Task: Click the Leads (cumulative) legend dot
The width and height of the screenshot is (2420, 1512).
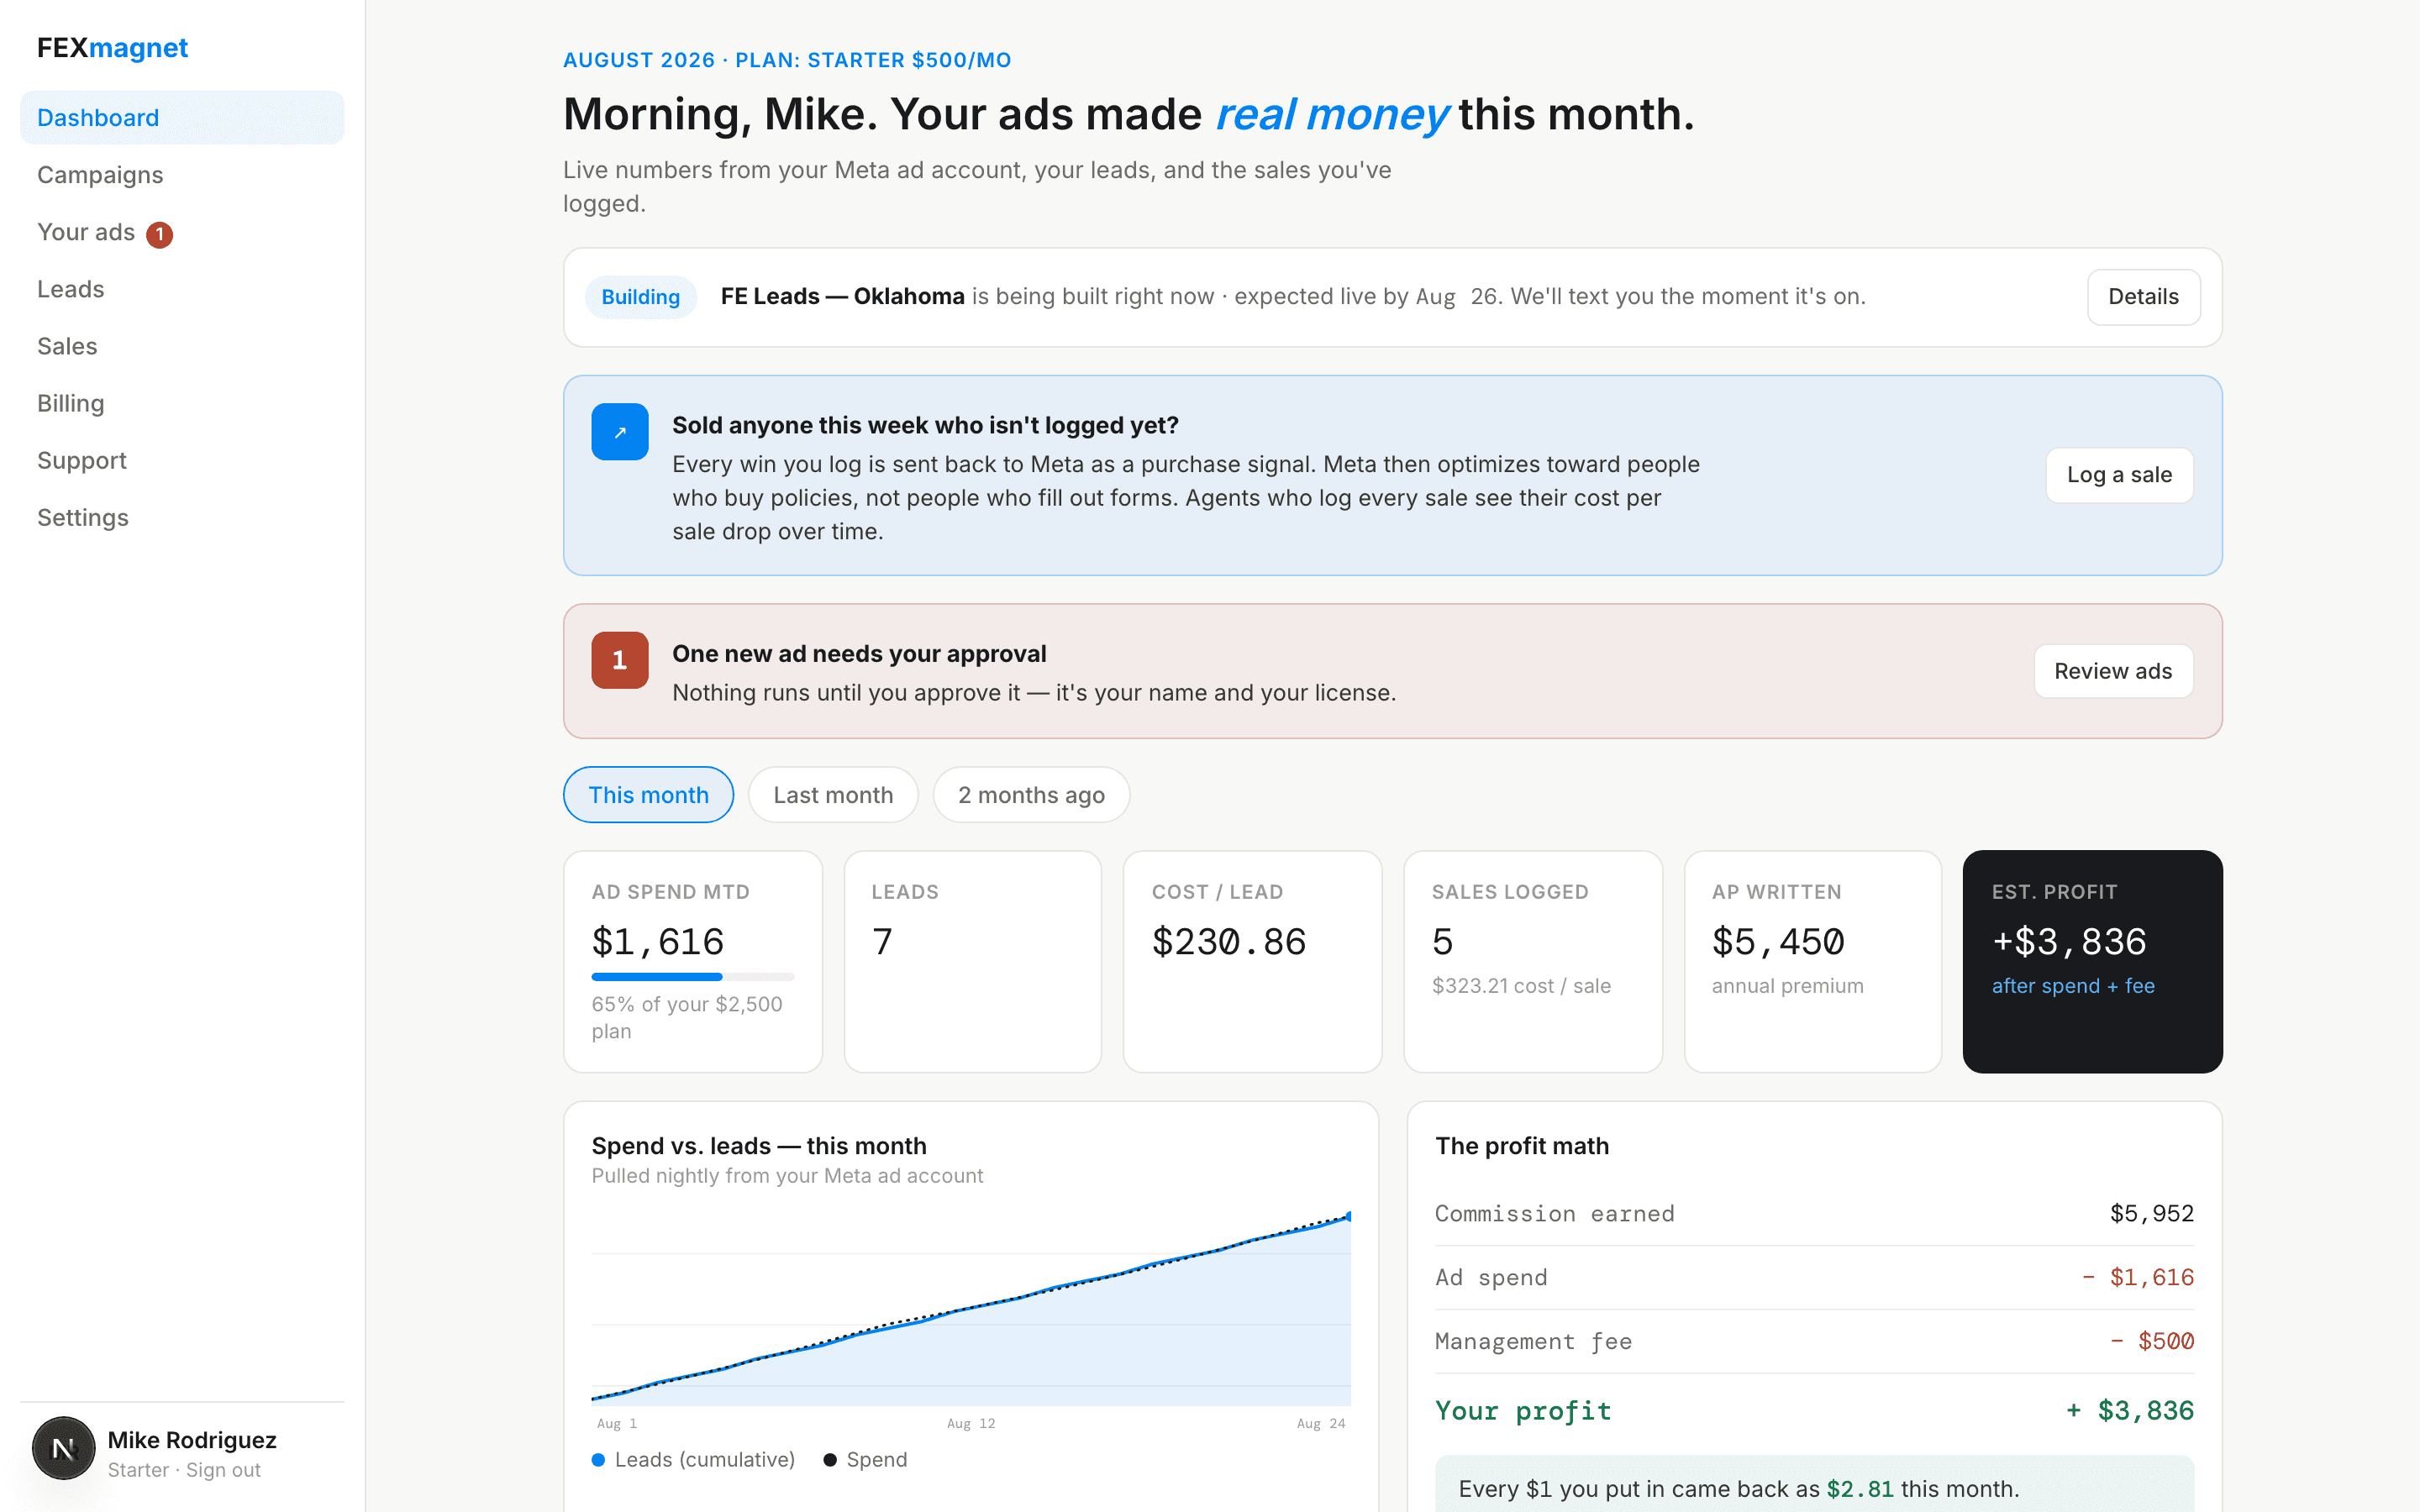Action: click(598, 1460)
